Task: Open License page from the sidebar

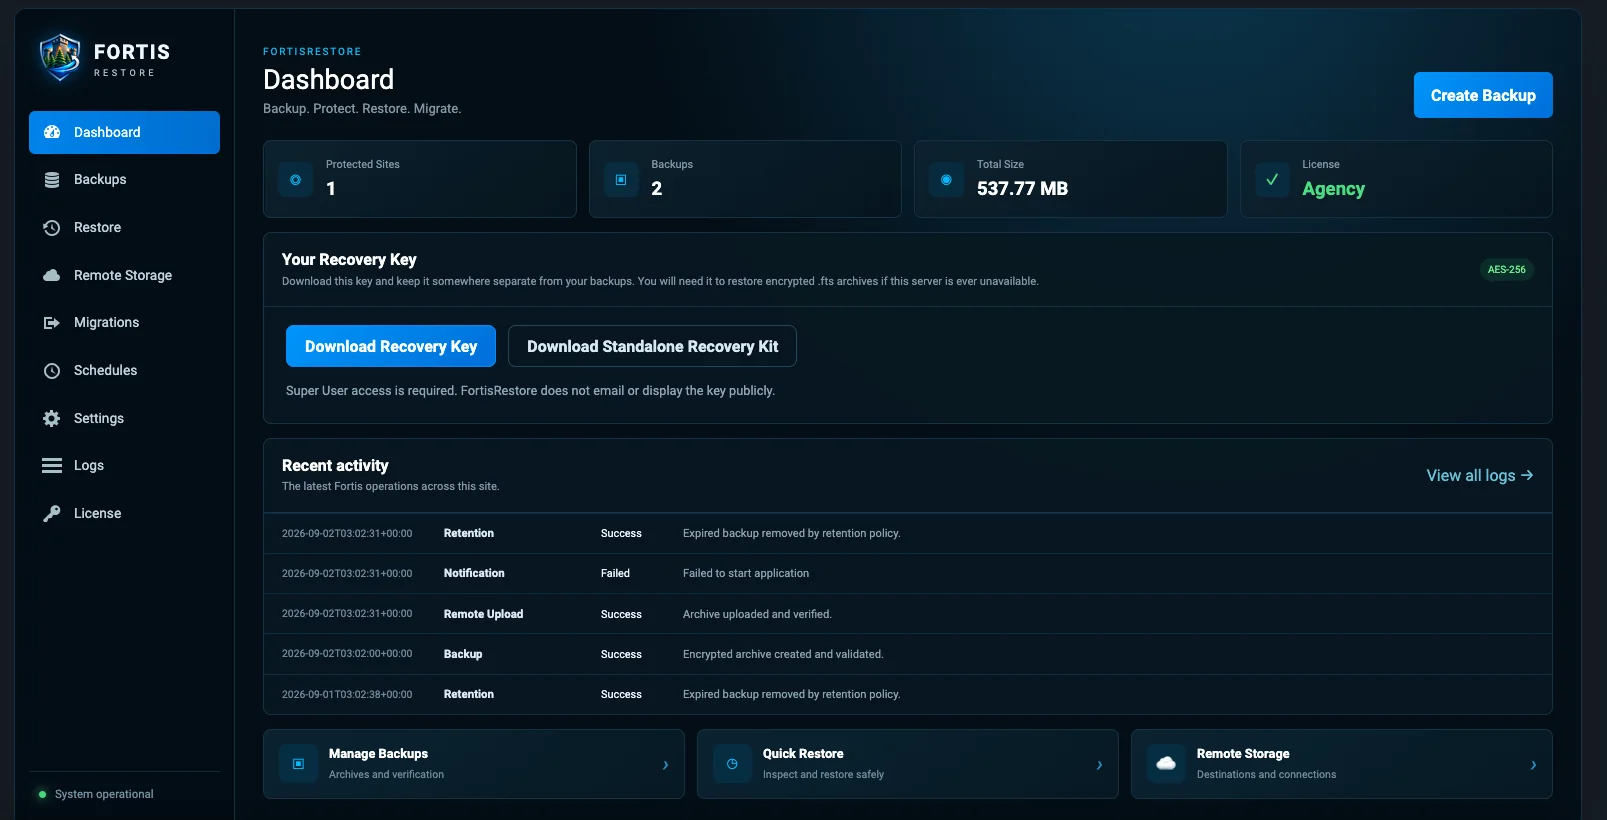Action: (x=124, y=514)
